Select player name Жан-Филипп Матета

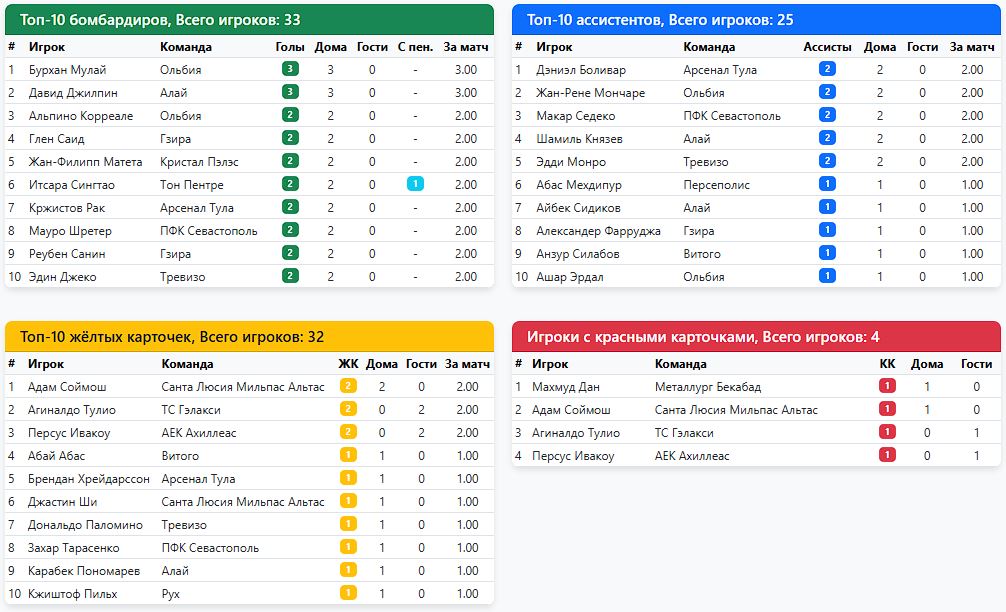coord(85,162)
